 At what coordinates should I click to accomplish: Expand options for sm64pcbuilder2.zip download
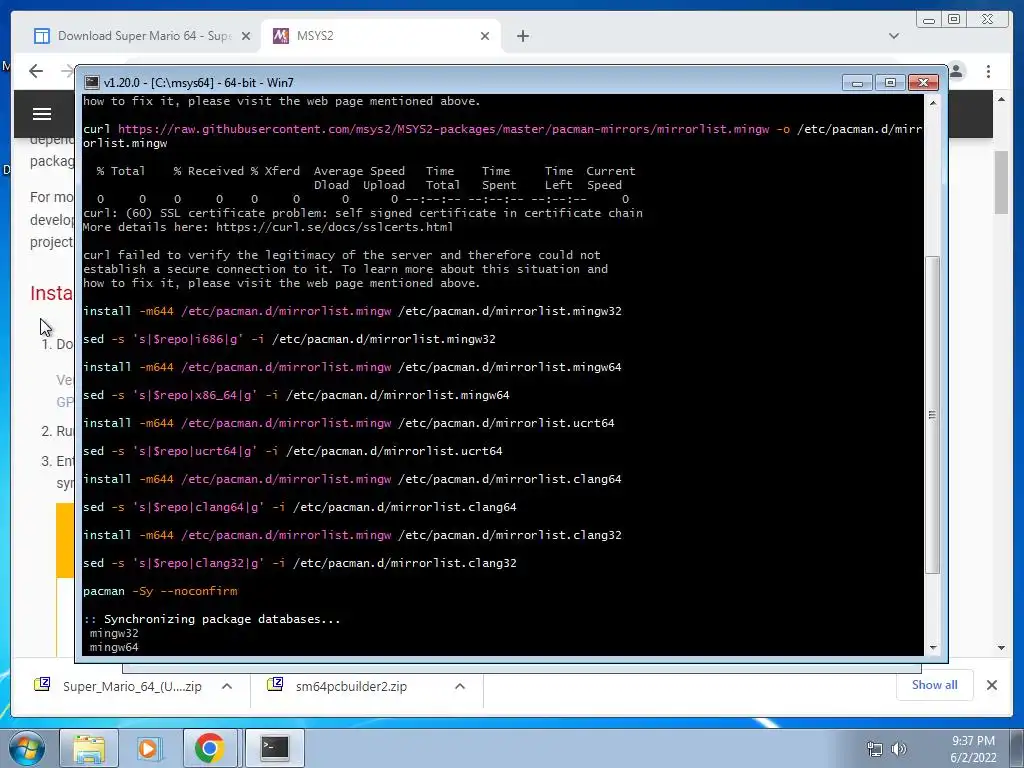point(460,686)
